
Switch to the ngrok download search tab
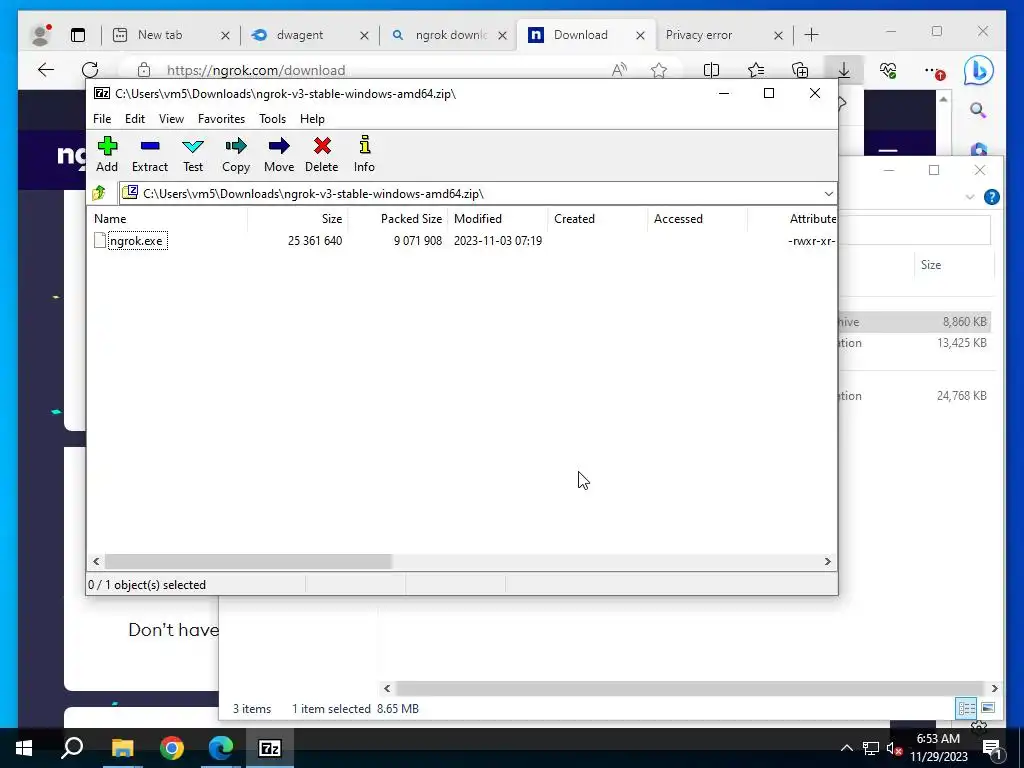(x=449, y=35)
